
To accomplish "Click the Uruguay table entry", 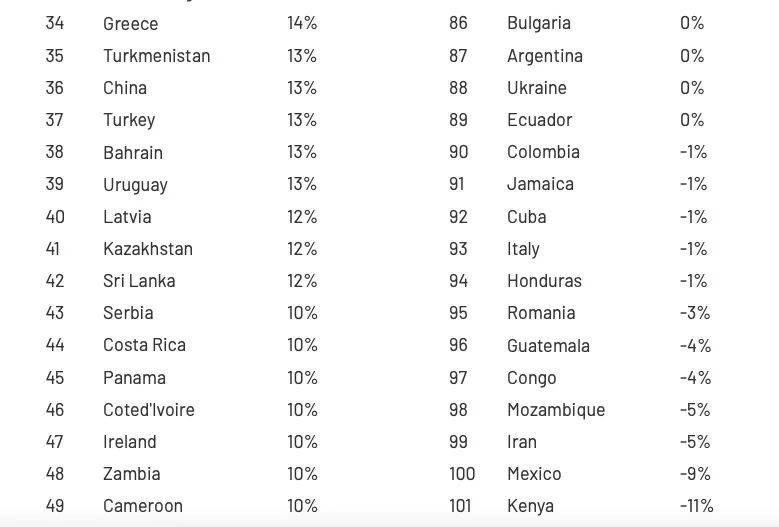I will [135, 184].
